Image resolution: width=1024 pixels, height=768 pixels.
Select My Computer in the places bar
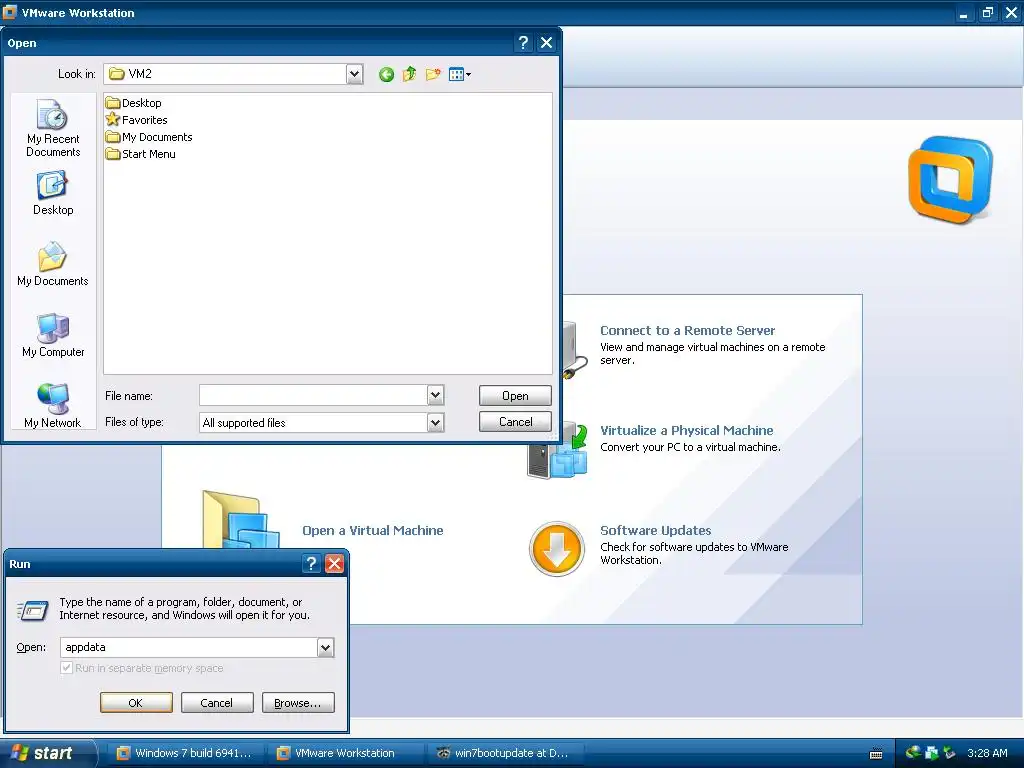(53, 335)
